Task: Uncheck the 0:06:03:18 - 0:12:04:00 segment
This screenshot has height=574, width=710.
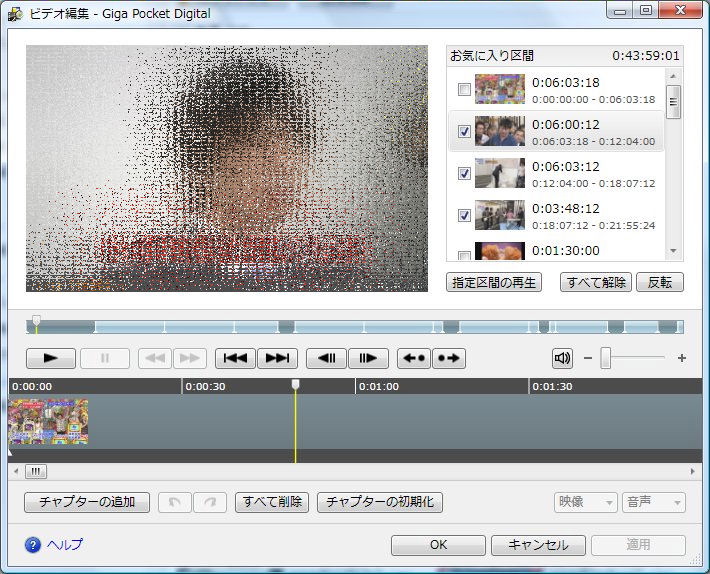Action: [464, 132]
